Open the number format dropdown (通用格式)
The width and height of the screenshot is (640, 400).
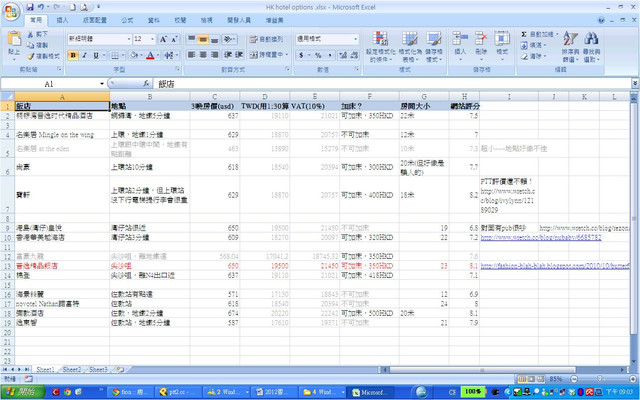pos(356,39)
